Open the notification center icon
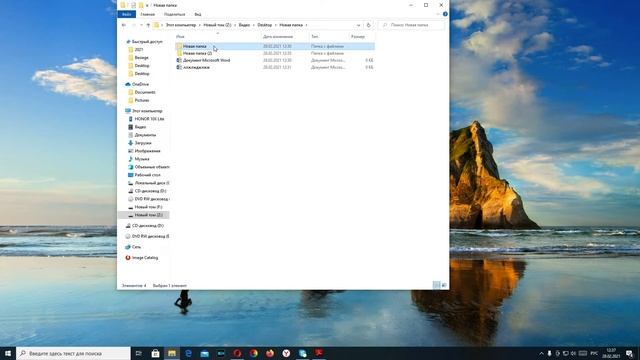This screenshot has height=360, width=640. point(630,353)
